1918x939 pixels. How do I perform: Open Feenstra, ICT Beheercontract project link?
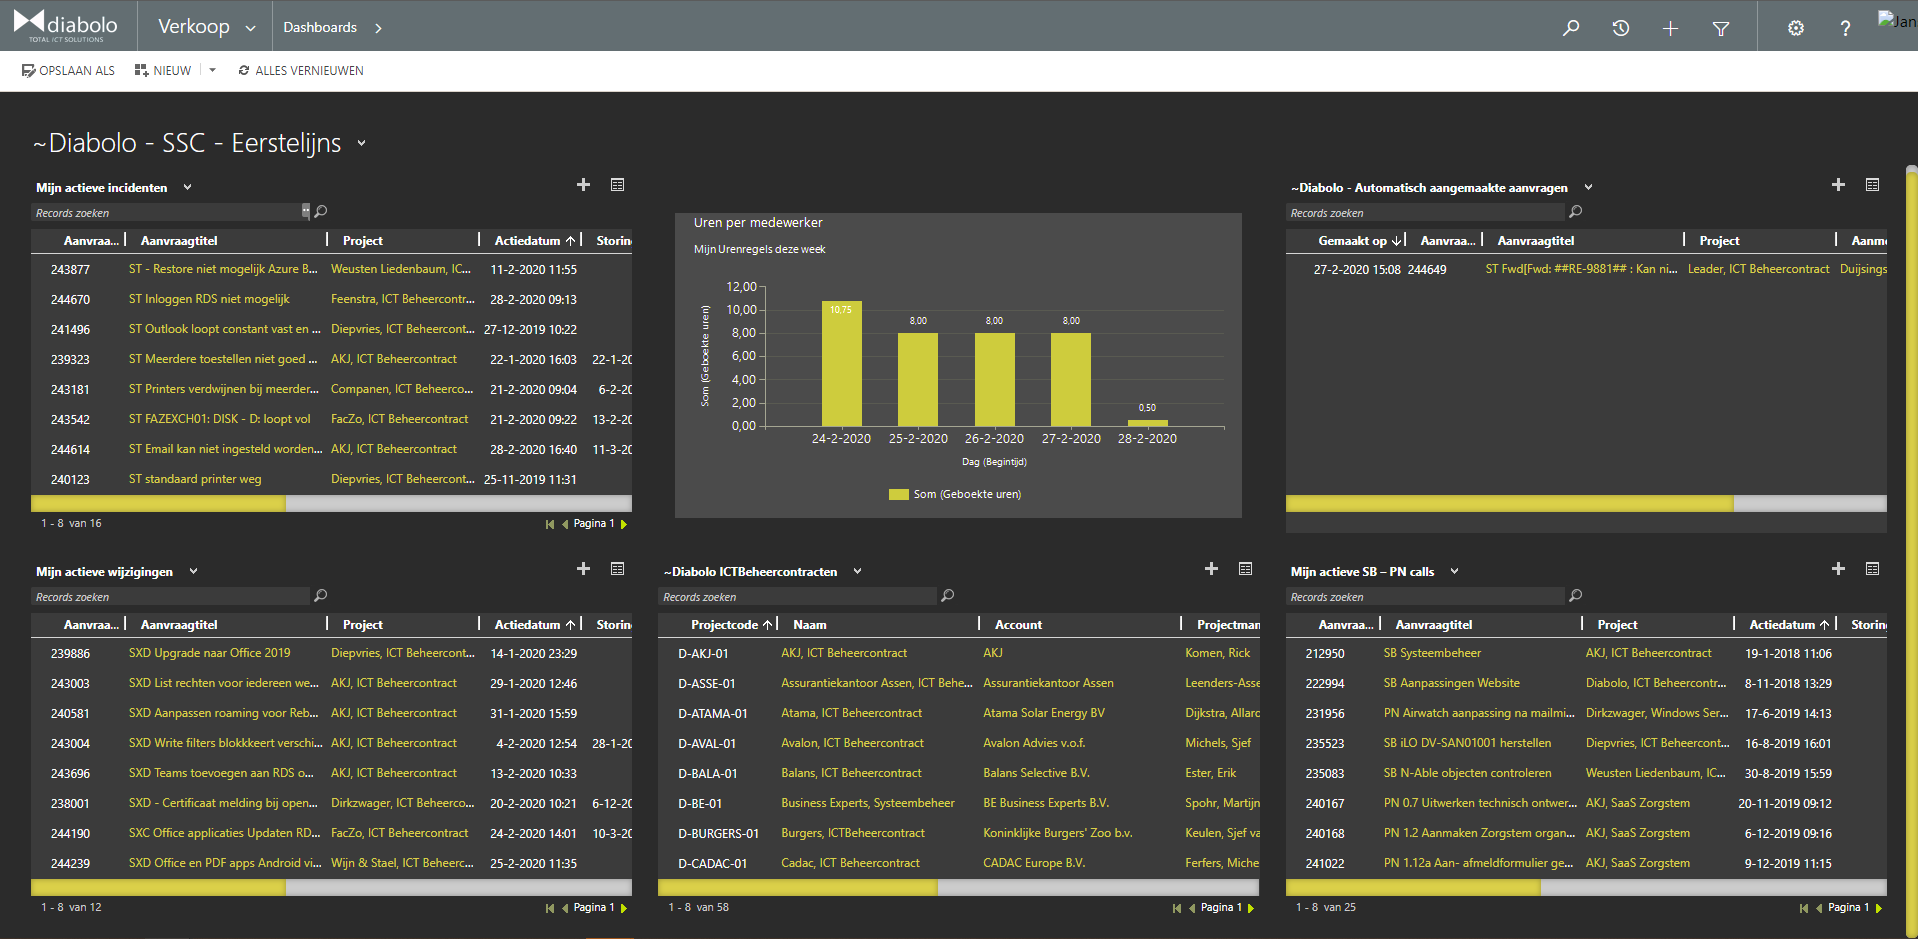pyautogui.click(x=402, y=299)
